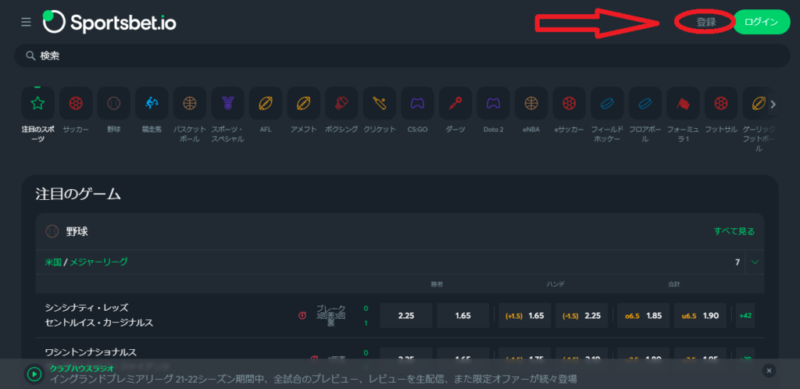
Task: Open the hamburger menu
Action: 26,22
